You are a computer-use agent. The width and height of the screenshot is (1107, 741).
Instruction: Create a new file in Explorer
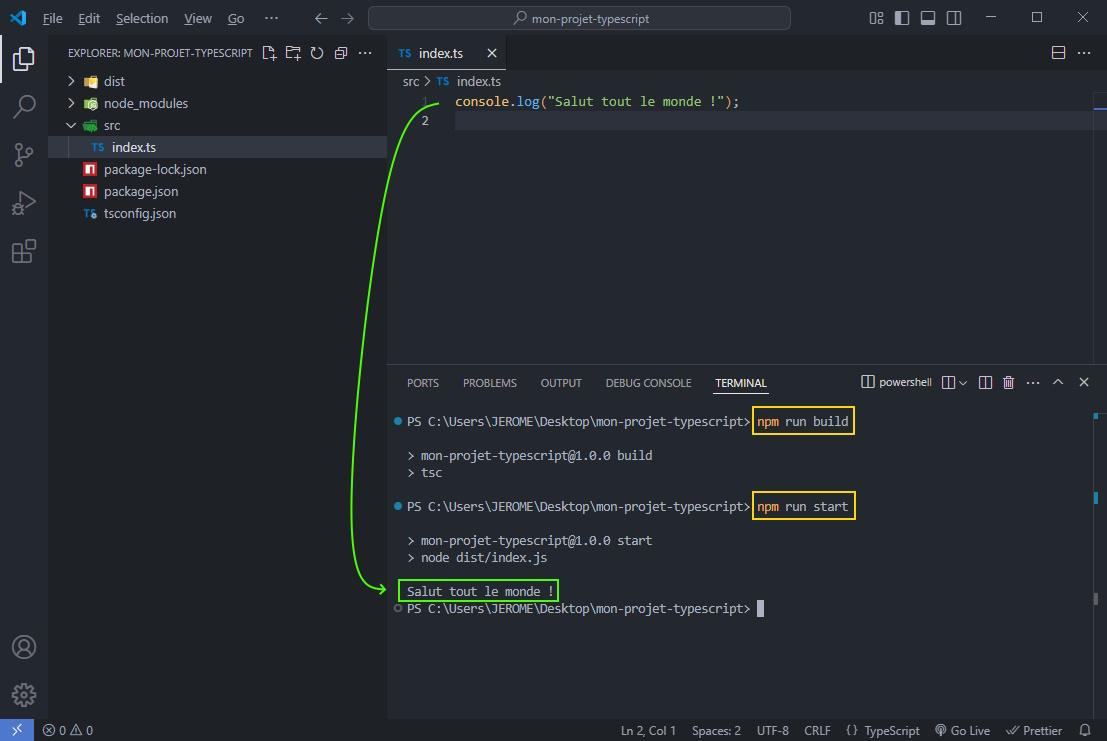[269, 53]
